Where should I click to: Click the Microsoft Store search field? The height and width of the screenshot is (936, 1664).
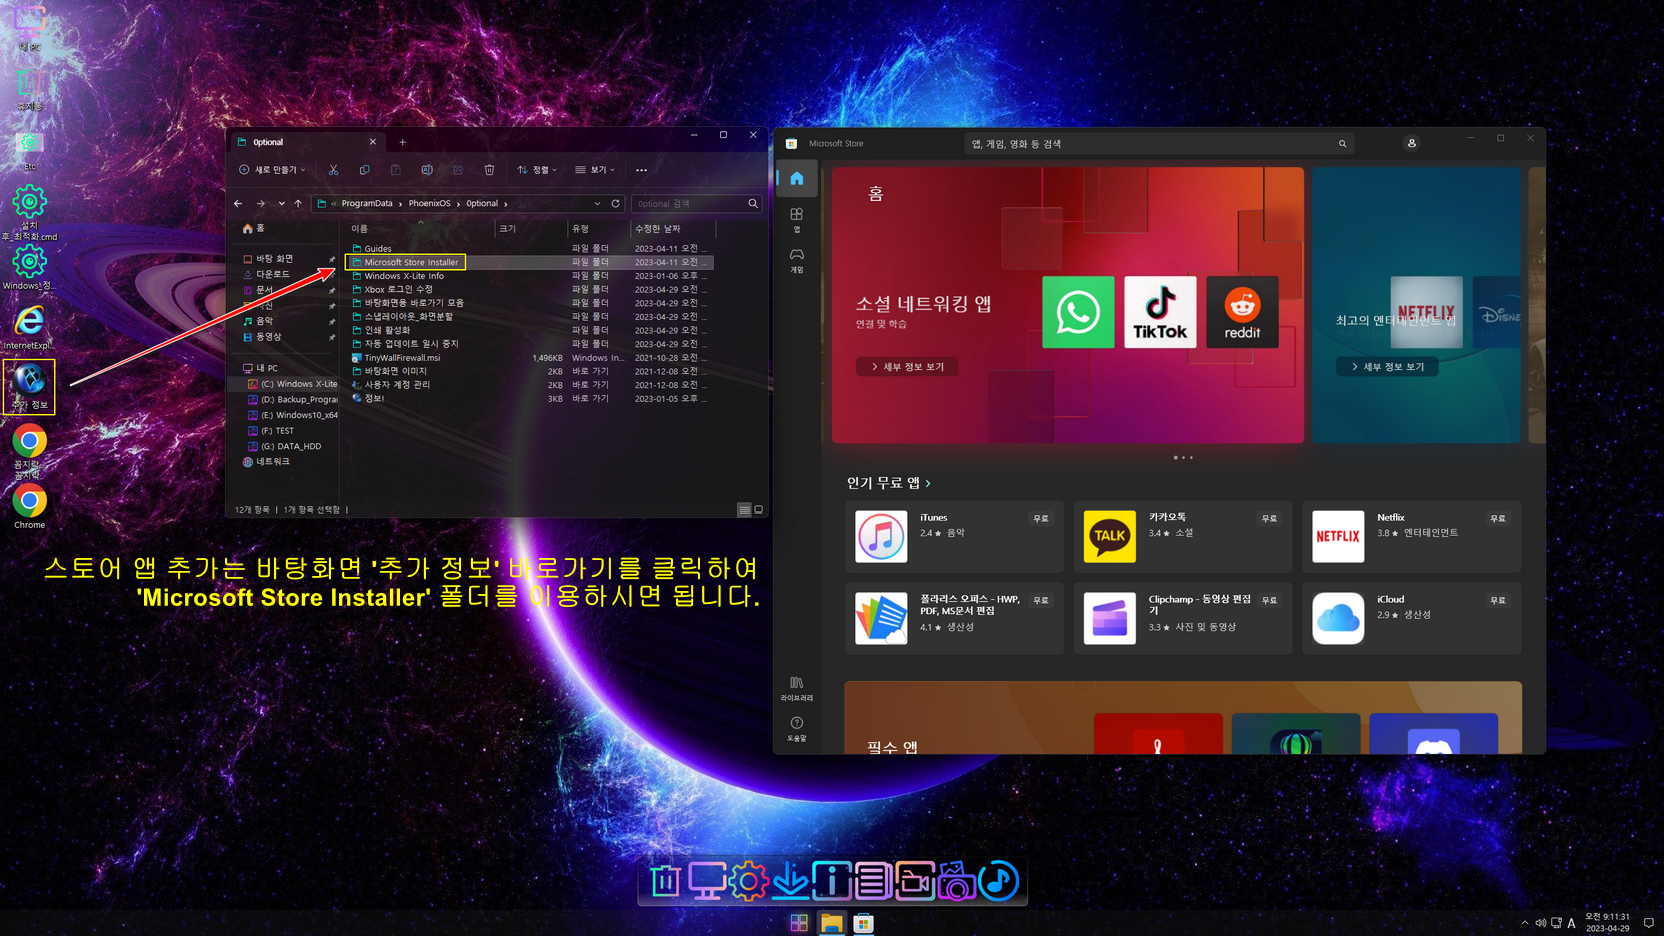(x=1158, y=144)
